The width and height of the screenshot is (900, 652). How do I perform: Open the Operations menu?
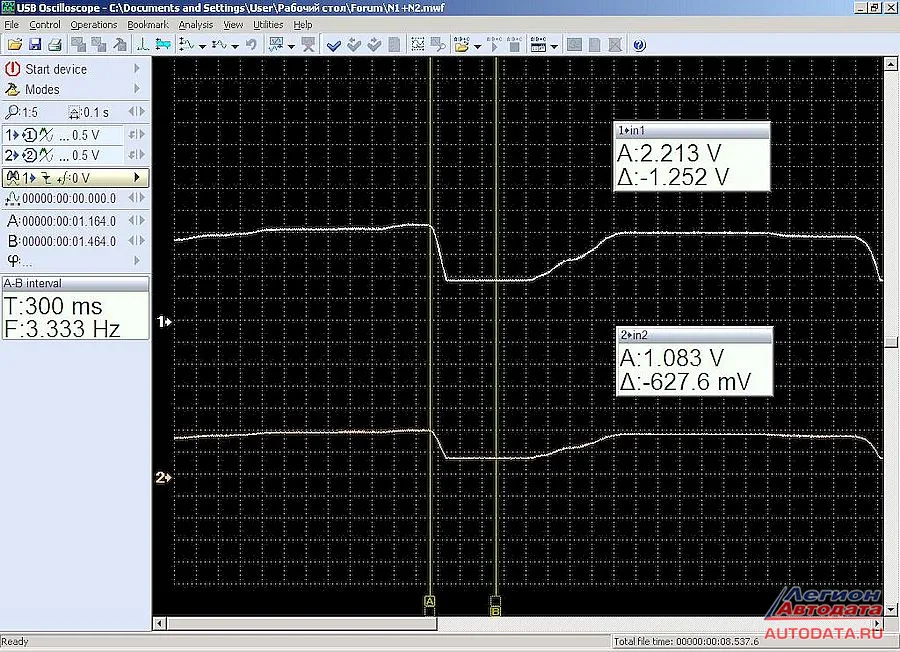click(94, 25)
